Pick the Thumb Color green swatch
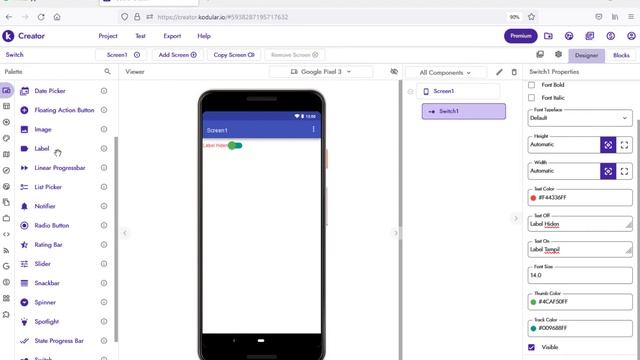640x360 pixels. [533, 302]
